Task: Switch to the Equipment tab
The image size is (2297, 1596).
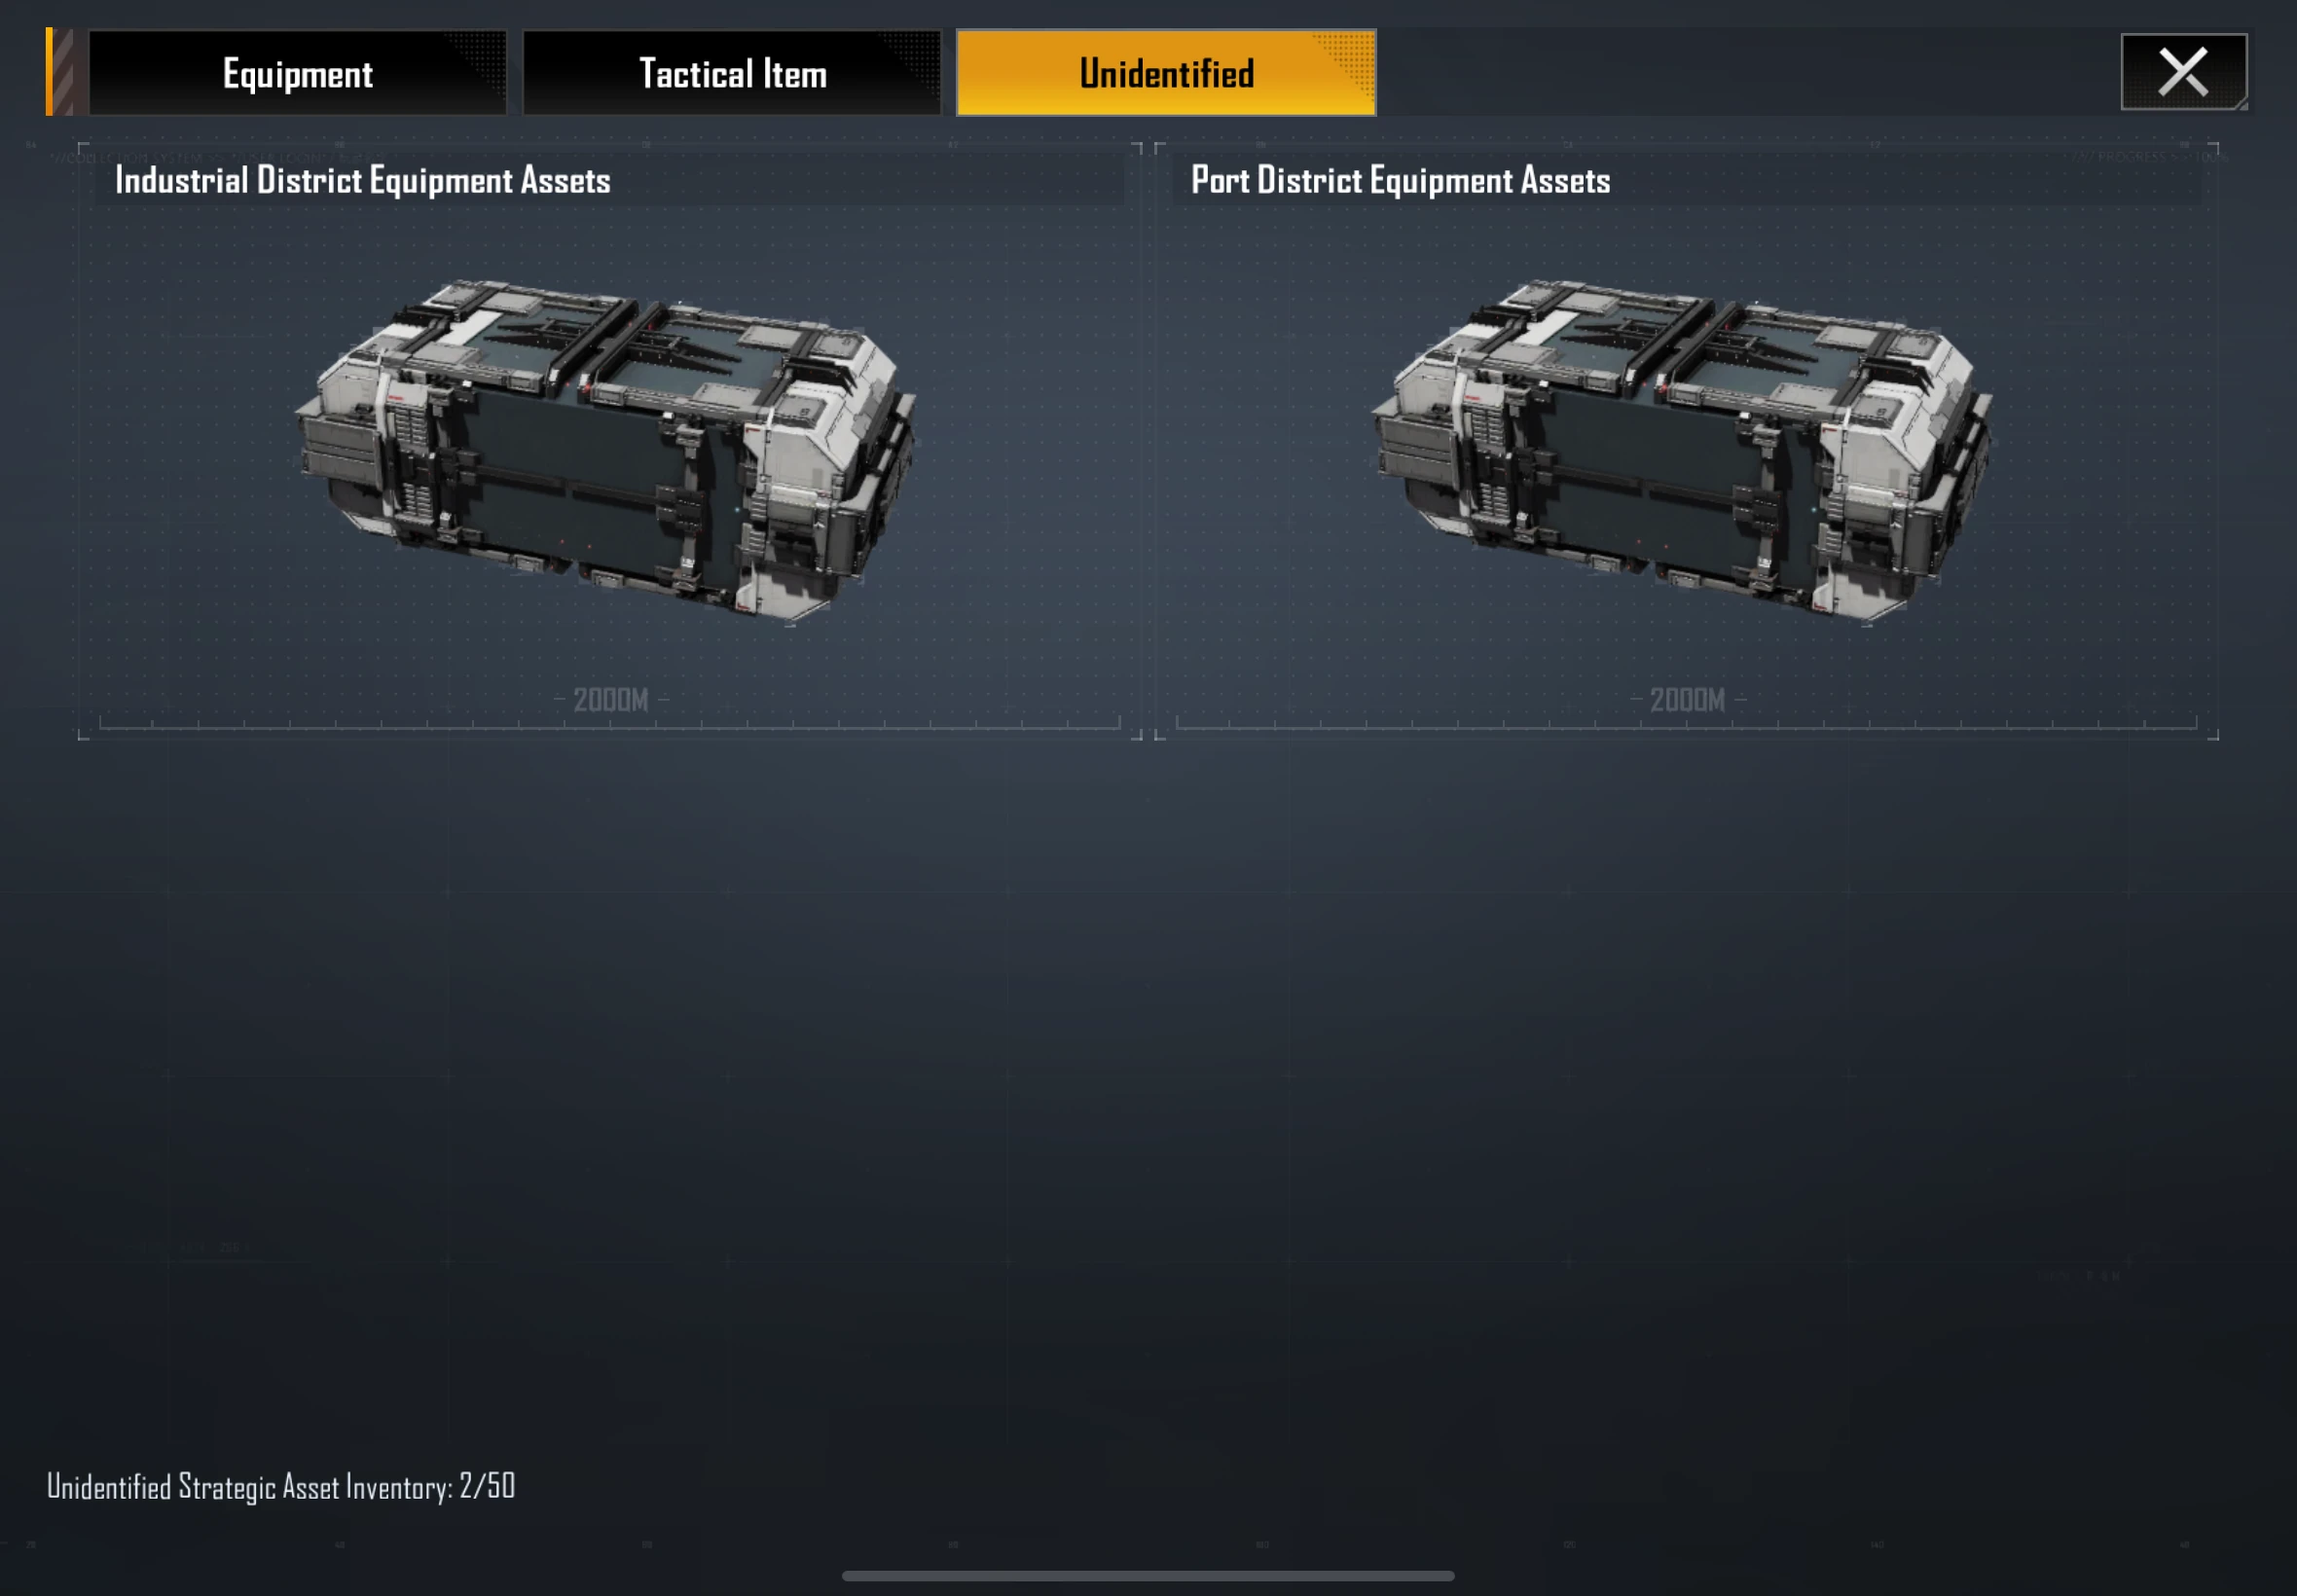Action: (298, 73)
